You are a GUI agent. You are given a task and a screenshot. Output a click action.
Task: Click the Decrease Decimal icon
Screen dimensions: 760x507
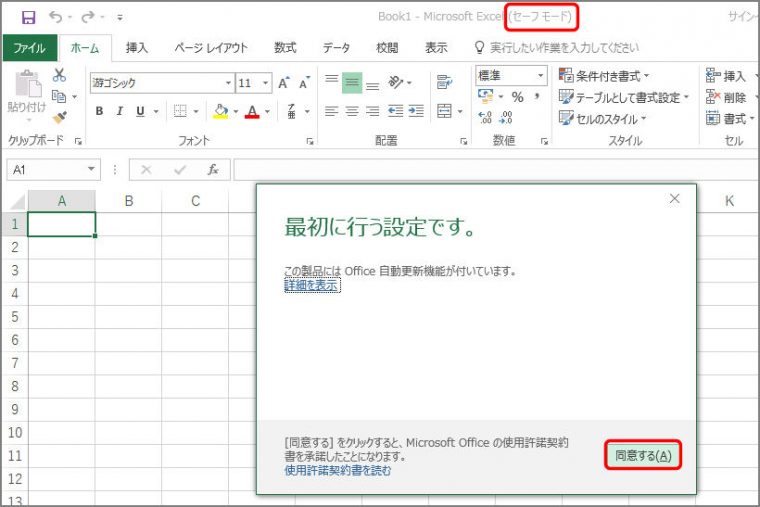(x=506, y=117)
